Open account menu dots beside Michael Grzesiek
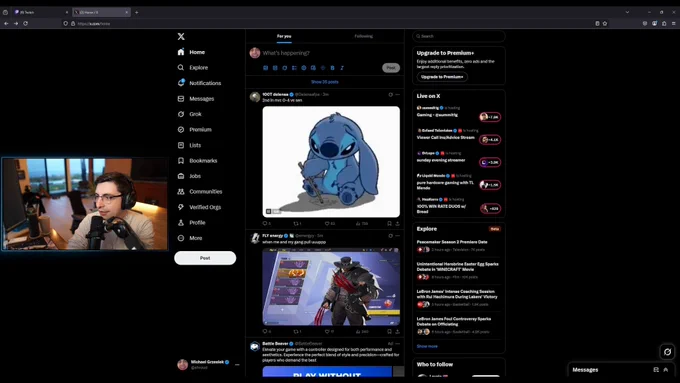Image resolution: width=680 pixels, height=383 pixels. 237,365
